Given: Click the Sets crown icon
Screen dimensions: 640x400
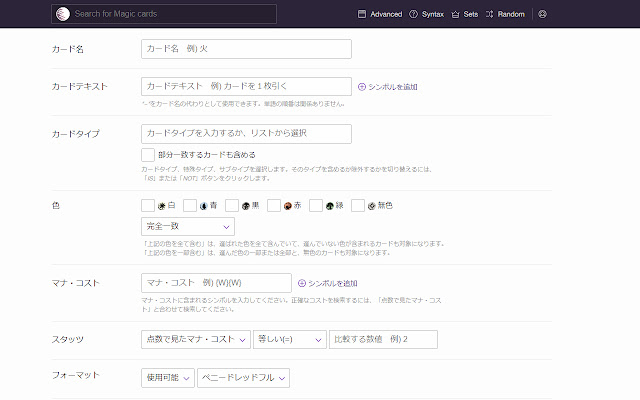Looking at the screenshot, I should 455,14.
